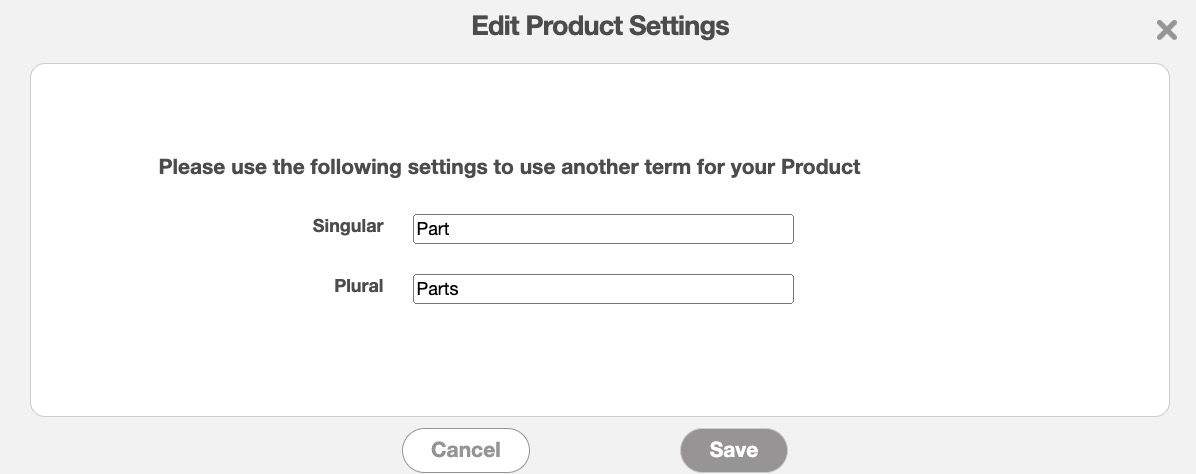Focus the text box containing Parts
The height and width of the screenshot is (474, 1196).
click(x=603, y=289)
